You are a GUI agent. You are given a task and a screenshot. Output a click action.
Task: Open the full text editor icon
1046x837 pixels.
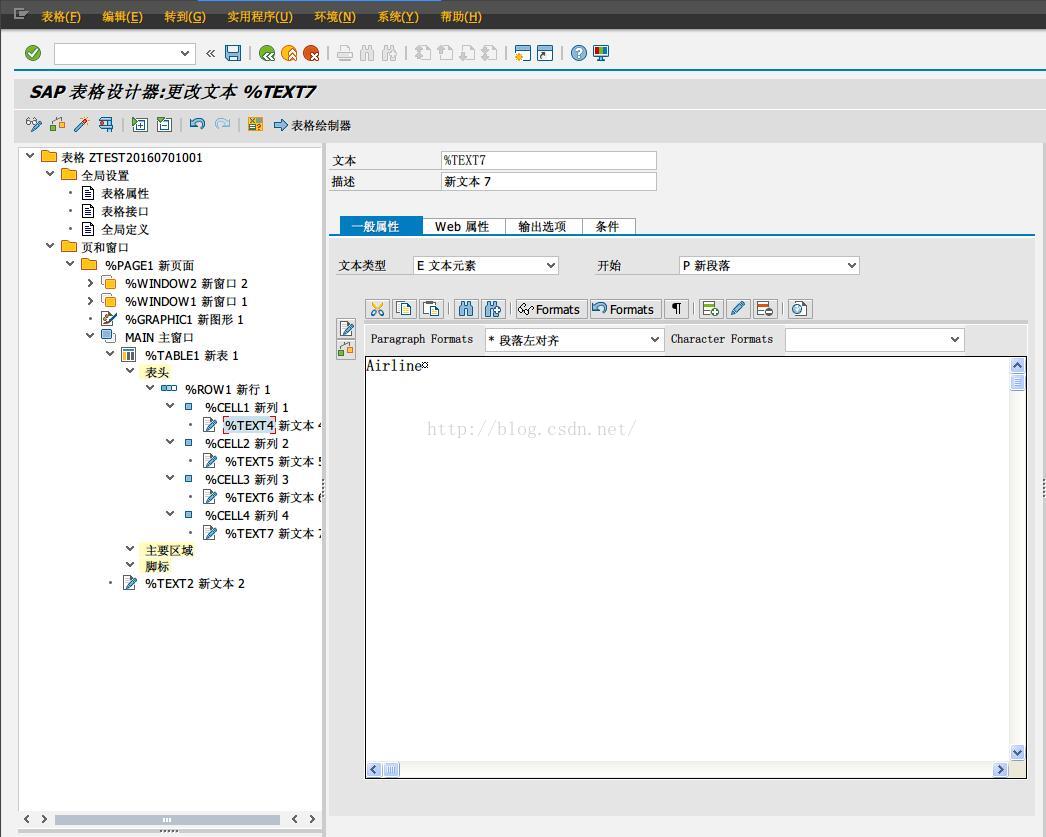[x=346, y=328]
